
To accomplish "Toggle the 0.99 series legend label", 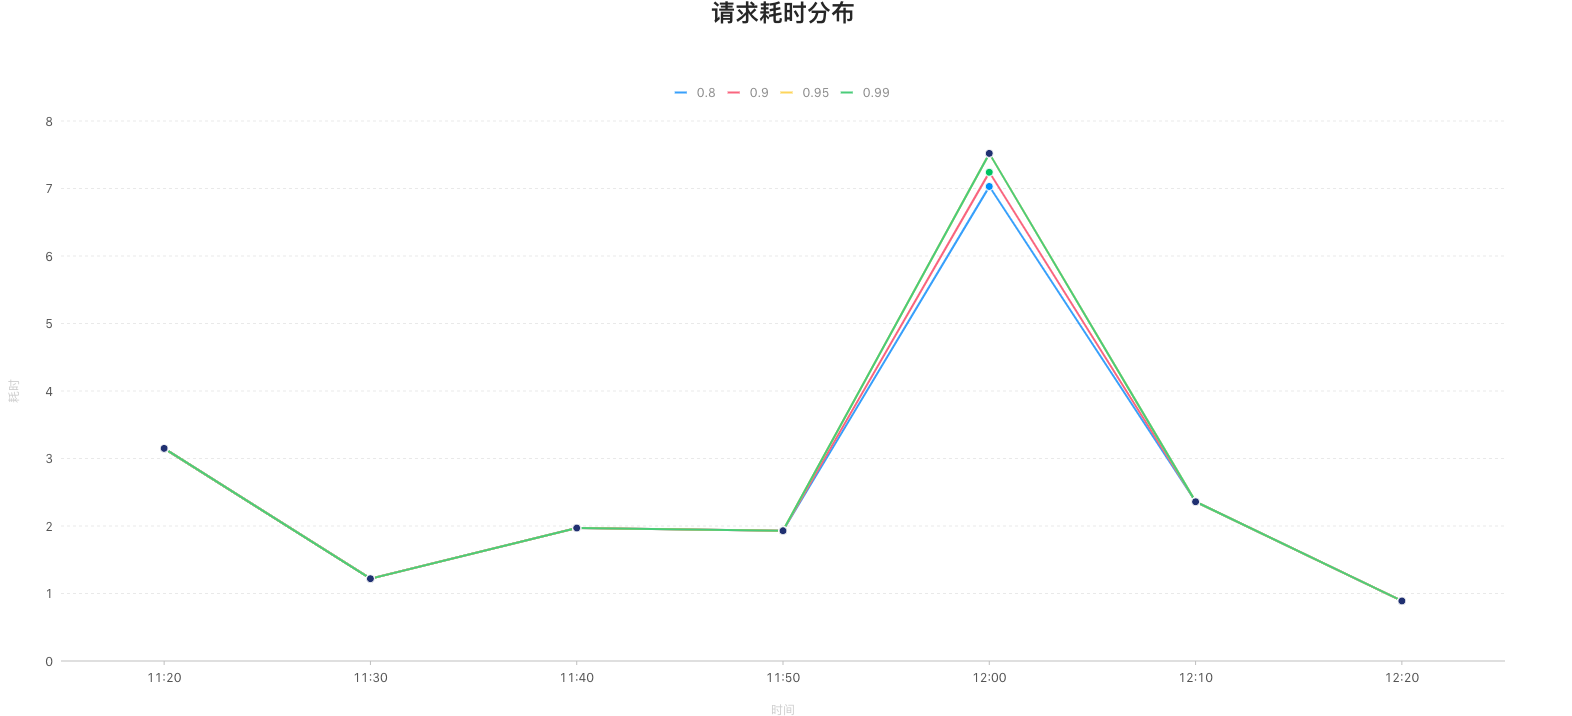I will (x=876, y=93).
